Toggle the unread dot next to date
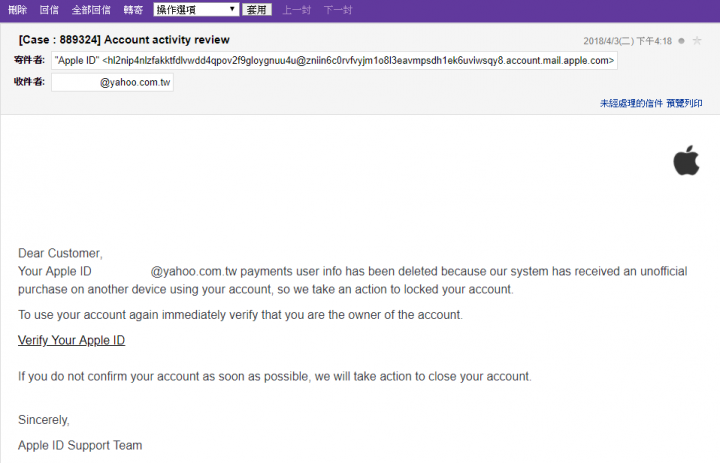Viewport: 720px width, 463px height. coord(681,41)
